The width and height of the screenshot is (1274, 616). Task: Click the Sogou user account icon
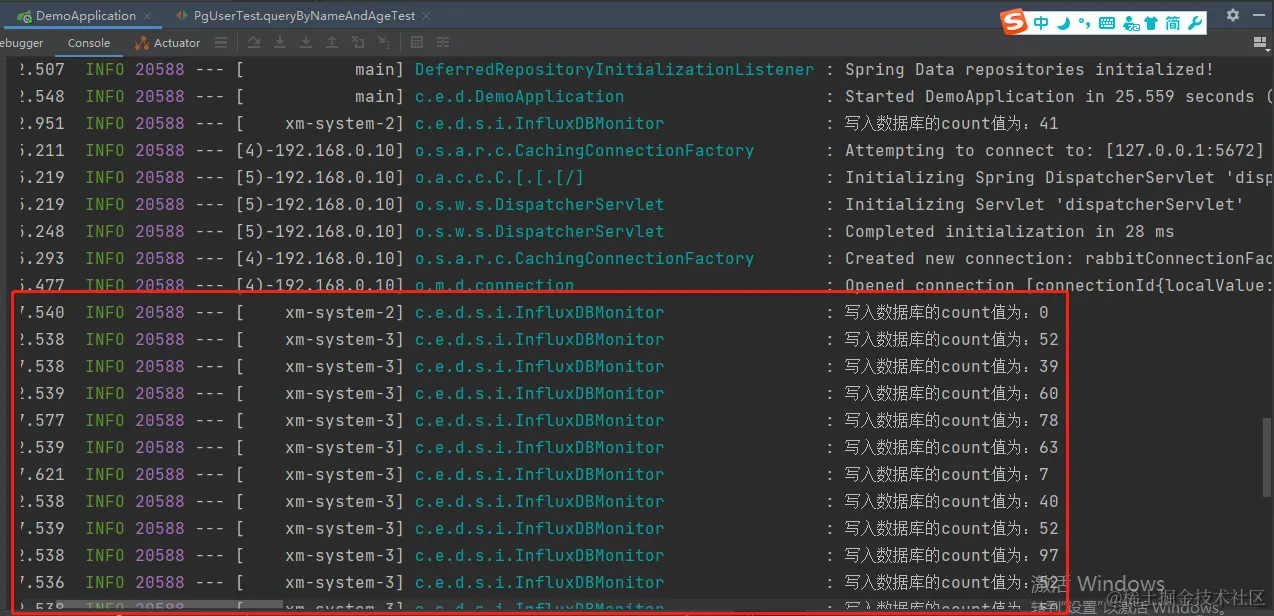(x=1130, y=23)
